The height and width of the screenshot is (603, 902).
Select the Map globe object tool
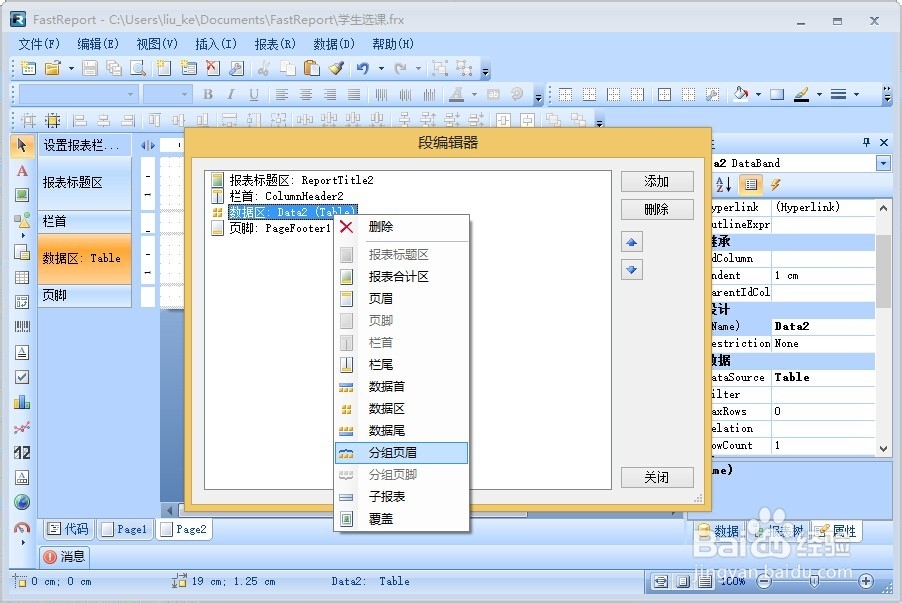tap(22, 502)
